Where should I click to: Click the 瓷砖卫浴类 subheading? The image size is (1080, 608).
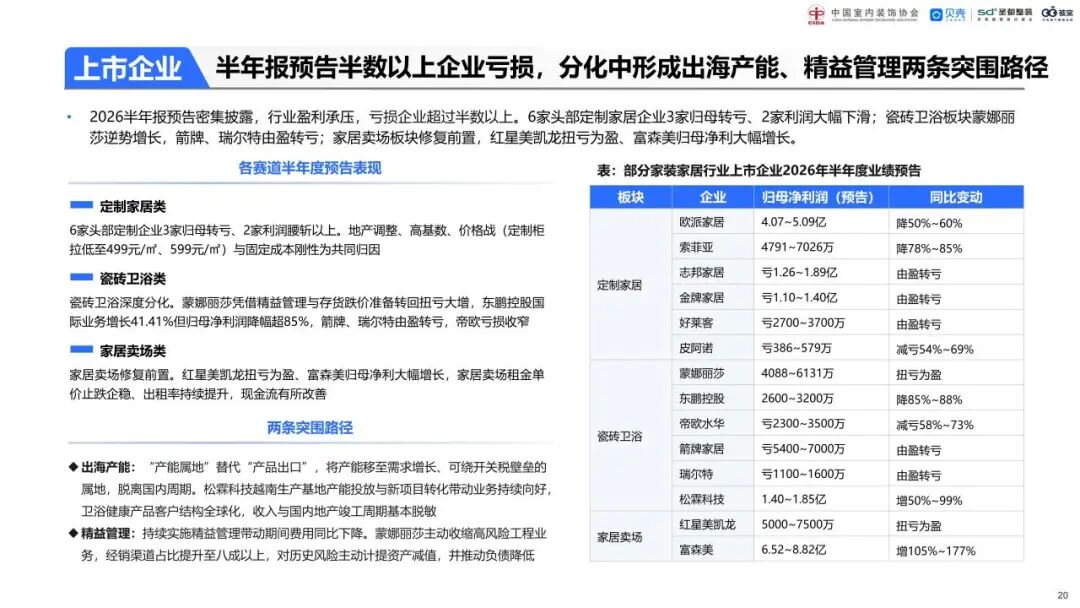[x=132, y=279]
